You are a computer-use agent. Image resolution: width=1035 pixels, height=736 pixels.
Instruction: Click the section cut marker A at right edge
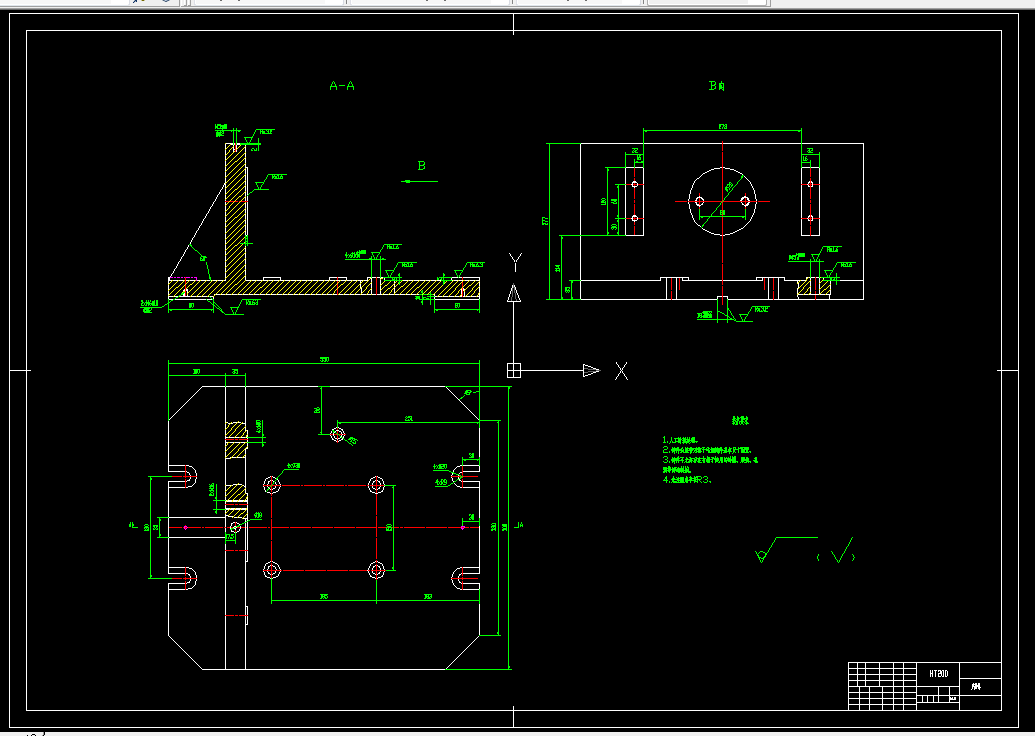pos(520,525)
